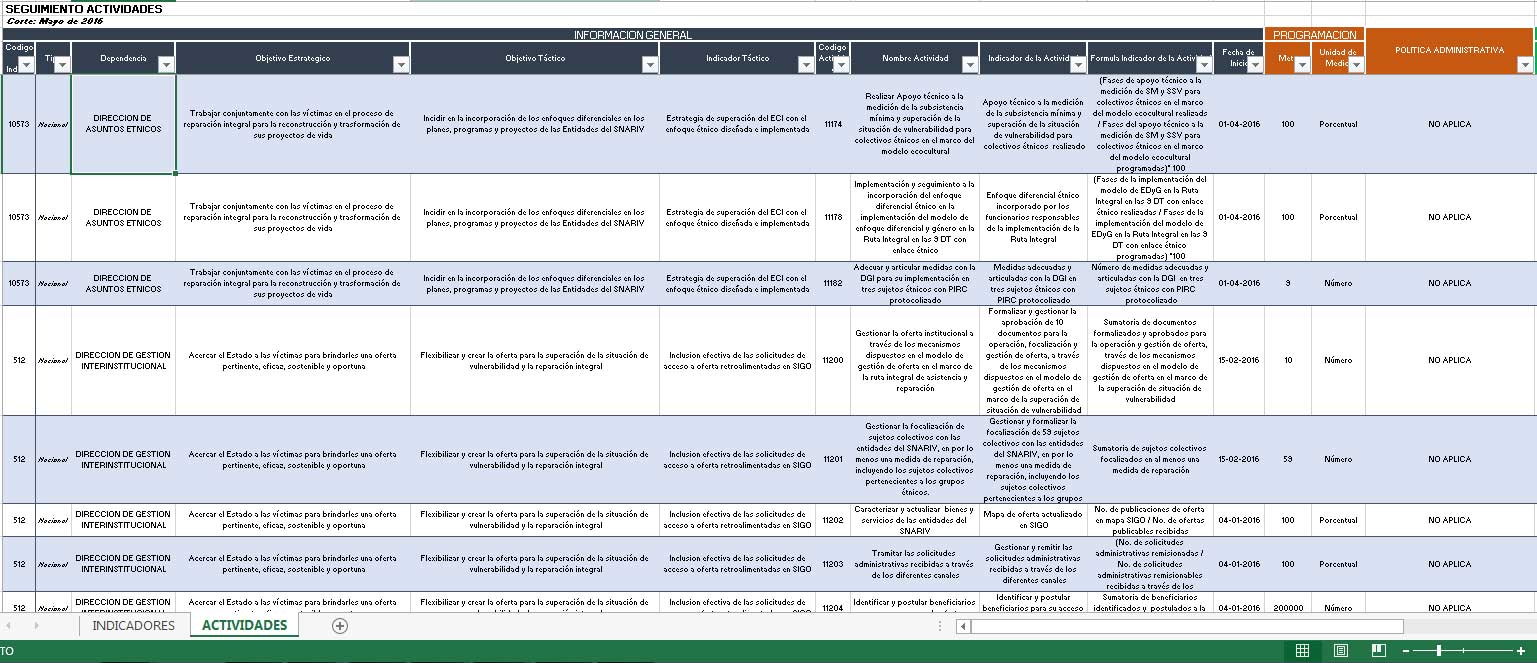This screenshot has height=663, width=1537.
Task: Switch to Page Layout view
Action: pyautogui.click(x=1340, y=651)
